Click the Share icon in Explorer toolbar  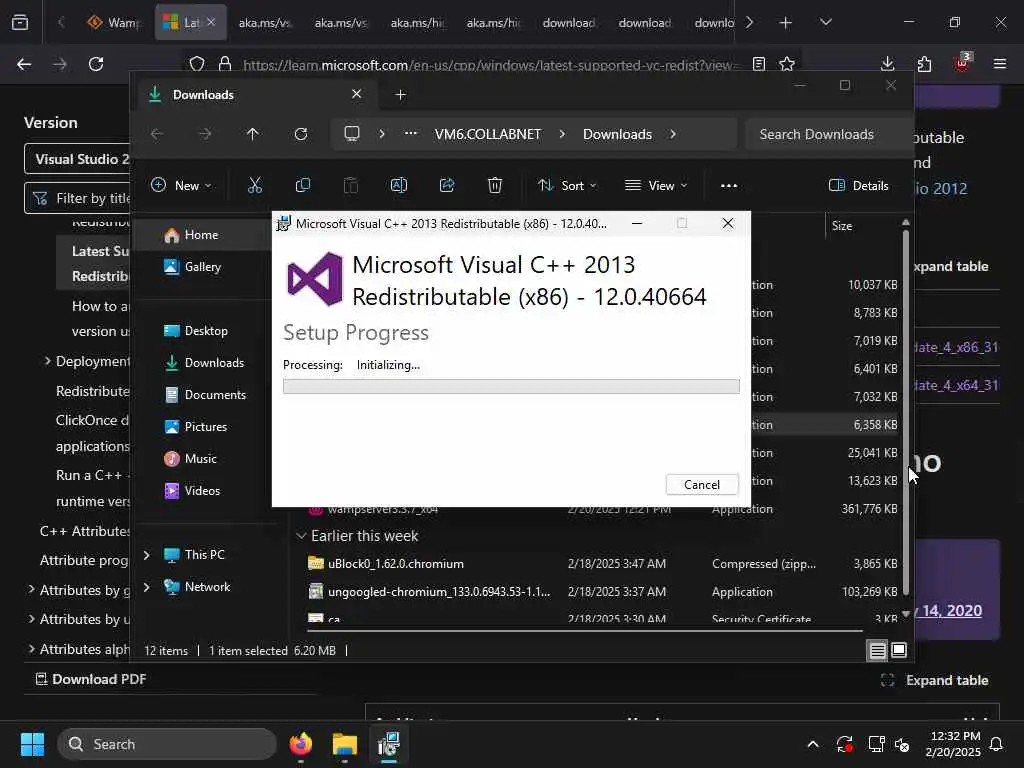pyautogui.click(x=447, y=185)
